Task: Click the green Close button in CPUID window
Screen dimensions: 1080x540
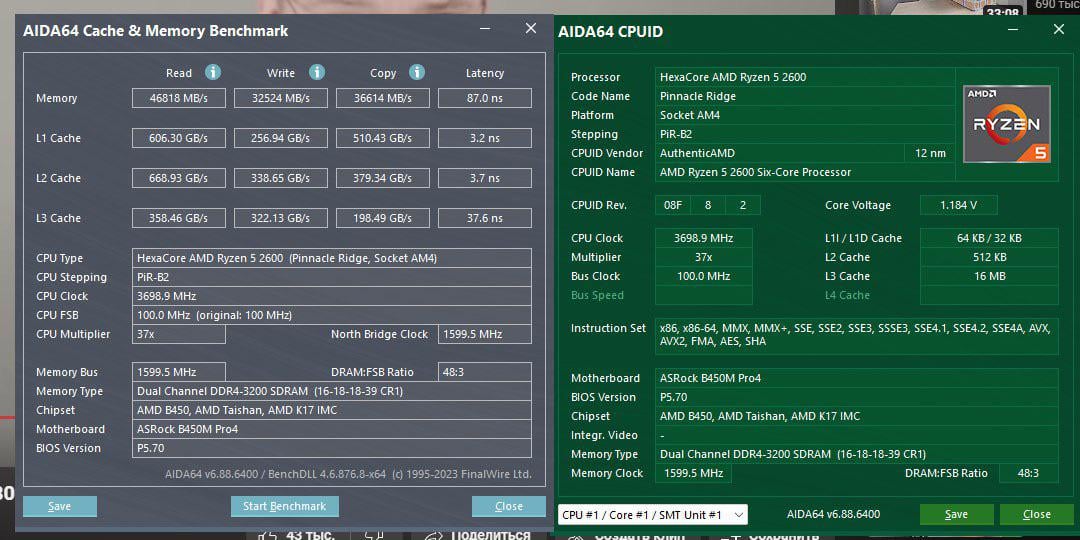Action: click(x=1037, y=515)
